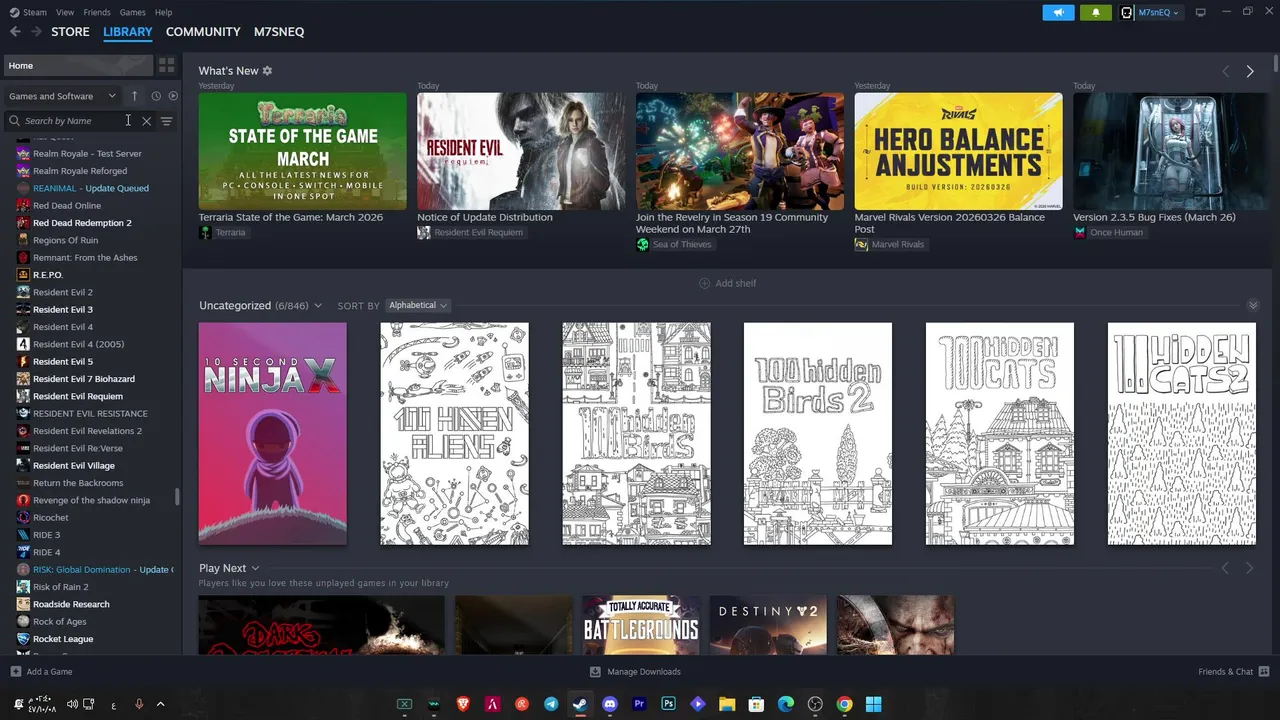Open Telegram from the taskbar

551,704
